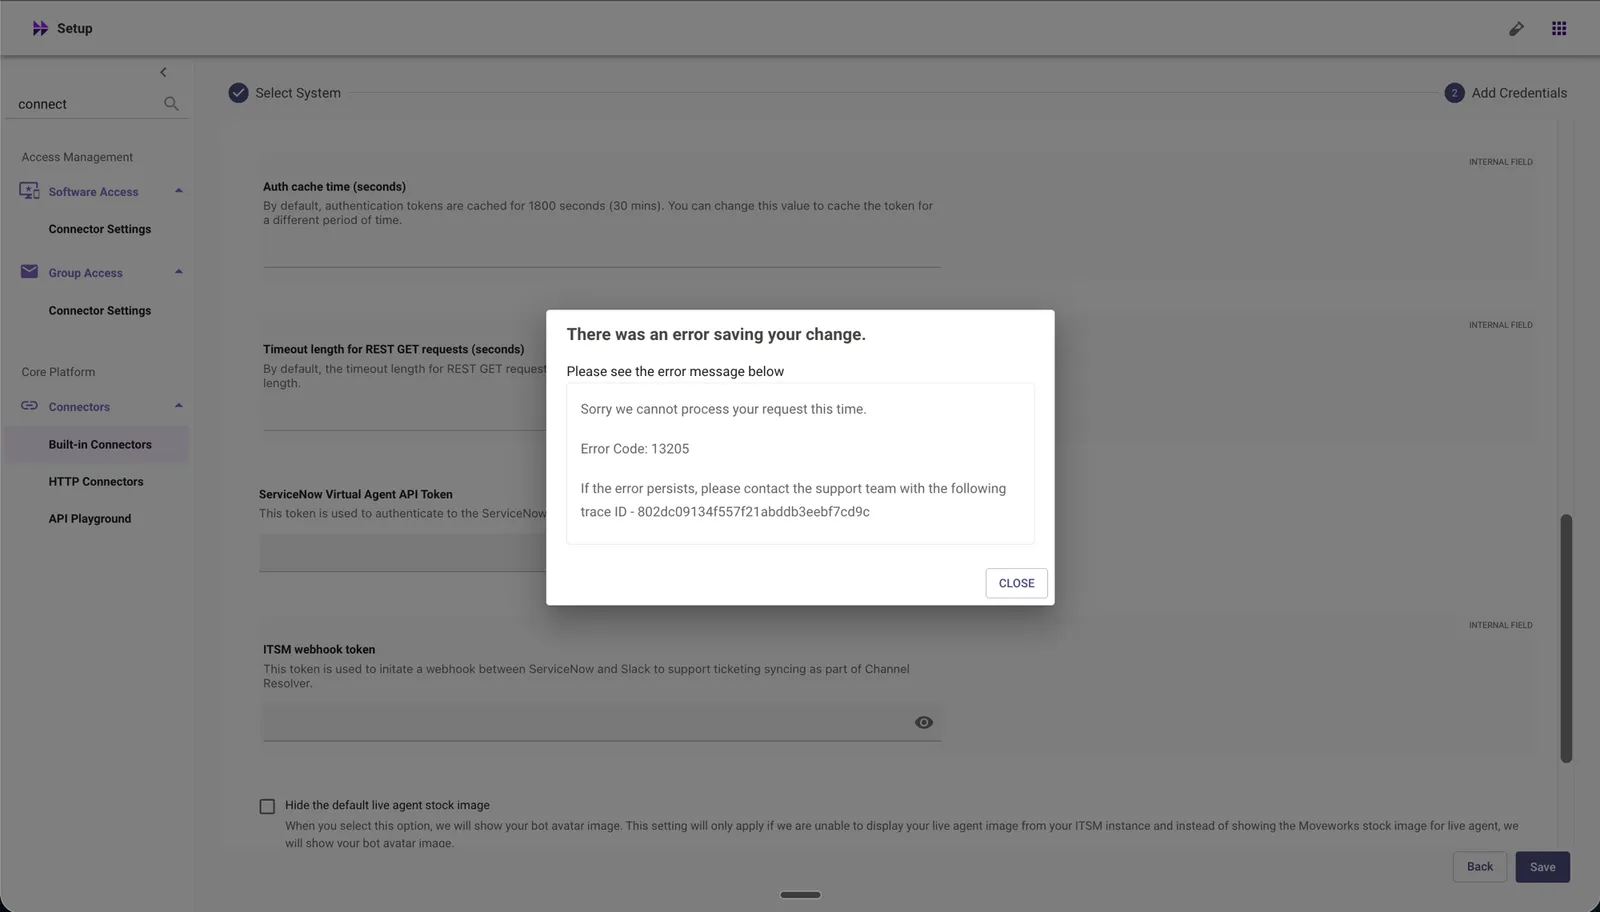
Task: Click the ServiceNow Virtual Agent API Token field
Action: (x=403, y=552)
